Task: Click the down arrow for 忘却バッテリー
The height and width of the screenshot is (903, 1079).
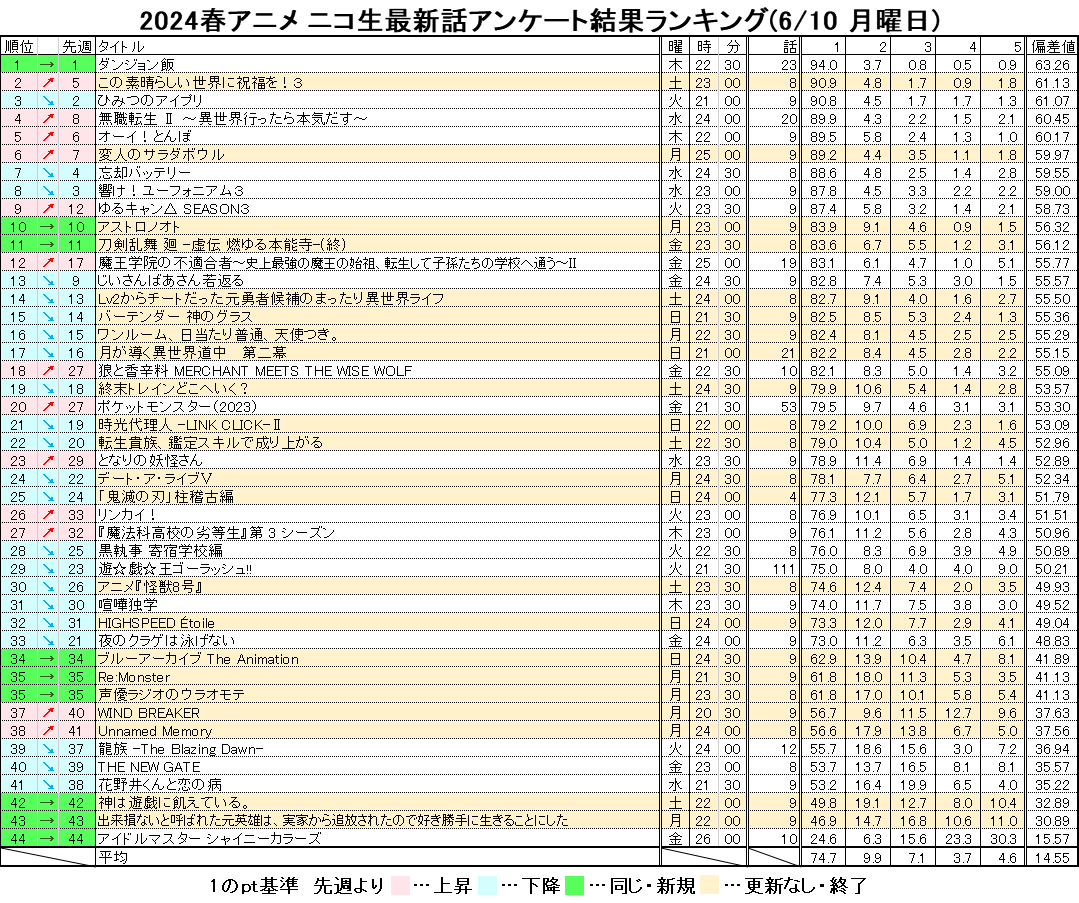Action: click(x=47, y=173)
